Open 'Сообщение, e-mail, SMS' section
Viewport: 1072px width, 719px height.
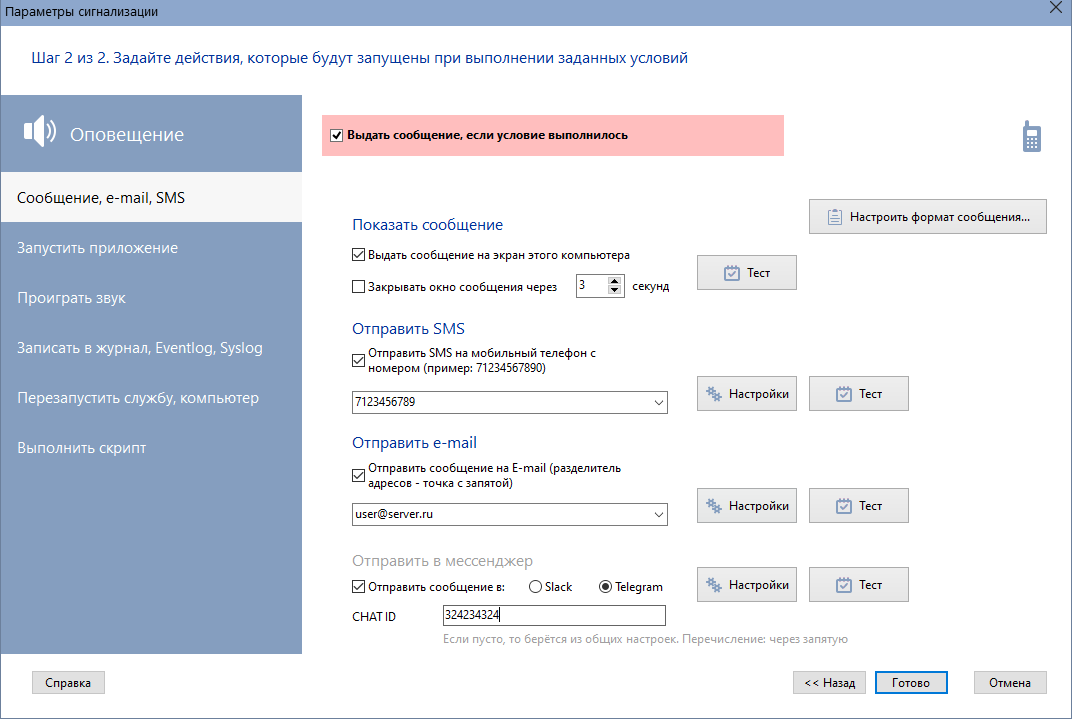click(151, 198)
